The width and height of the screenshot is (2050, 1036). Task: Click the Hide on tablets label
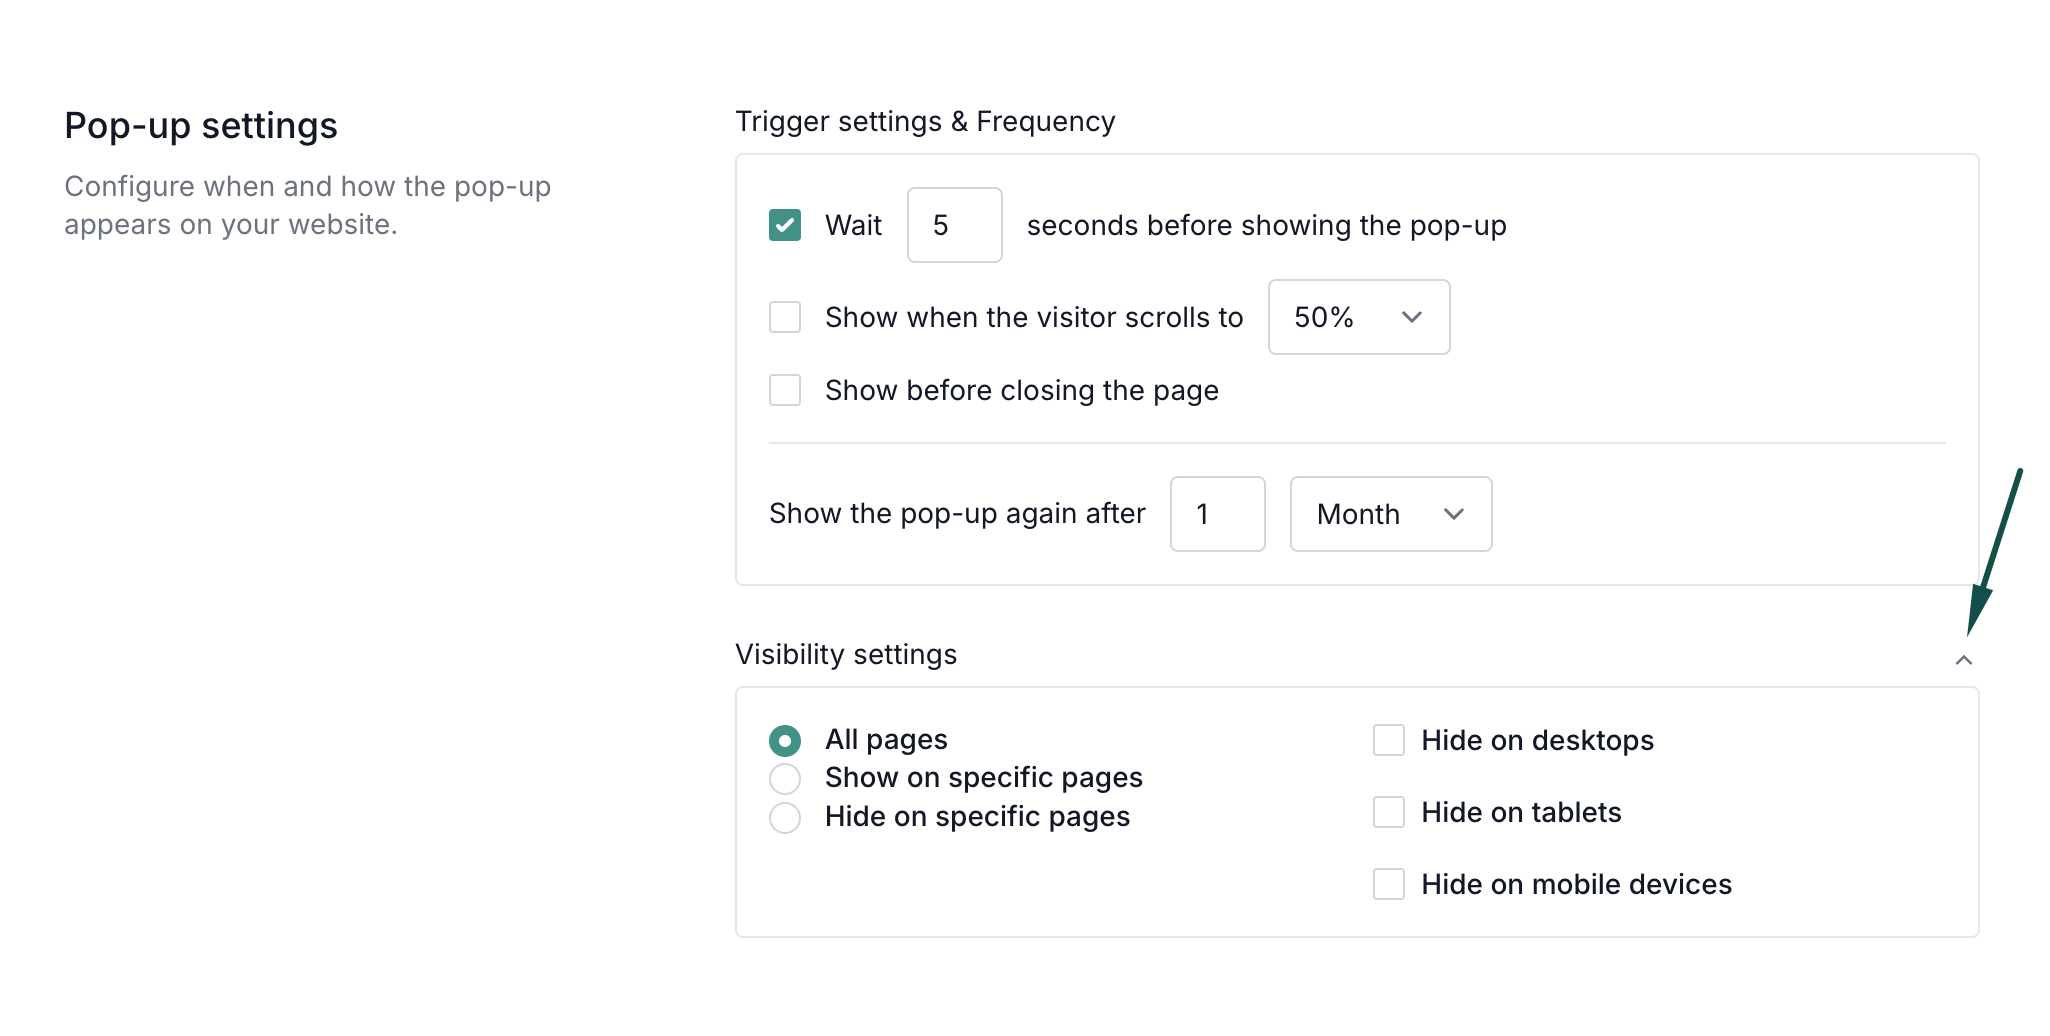[x=1521, y=812]
